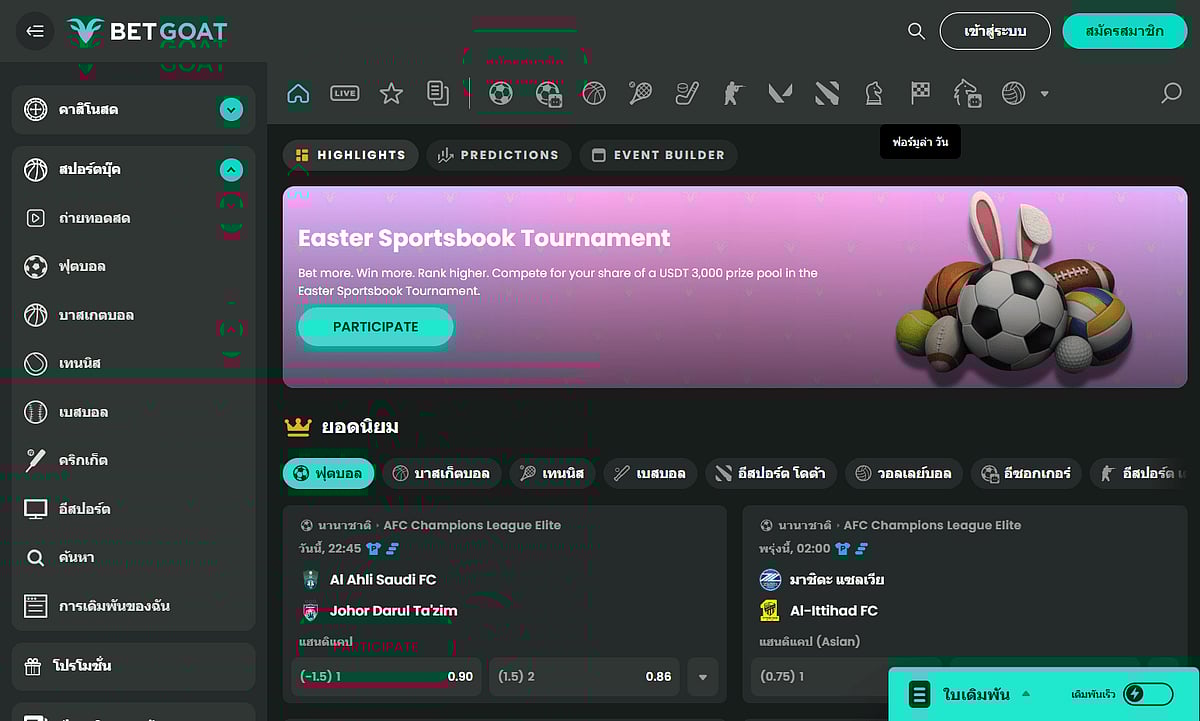Select the Home icon in the sports toolbar
This screenshot has height=721, width=1200.
(298, 93)
